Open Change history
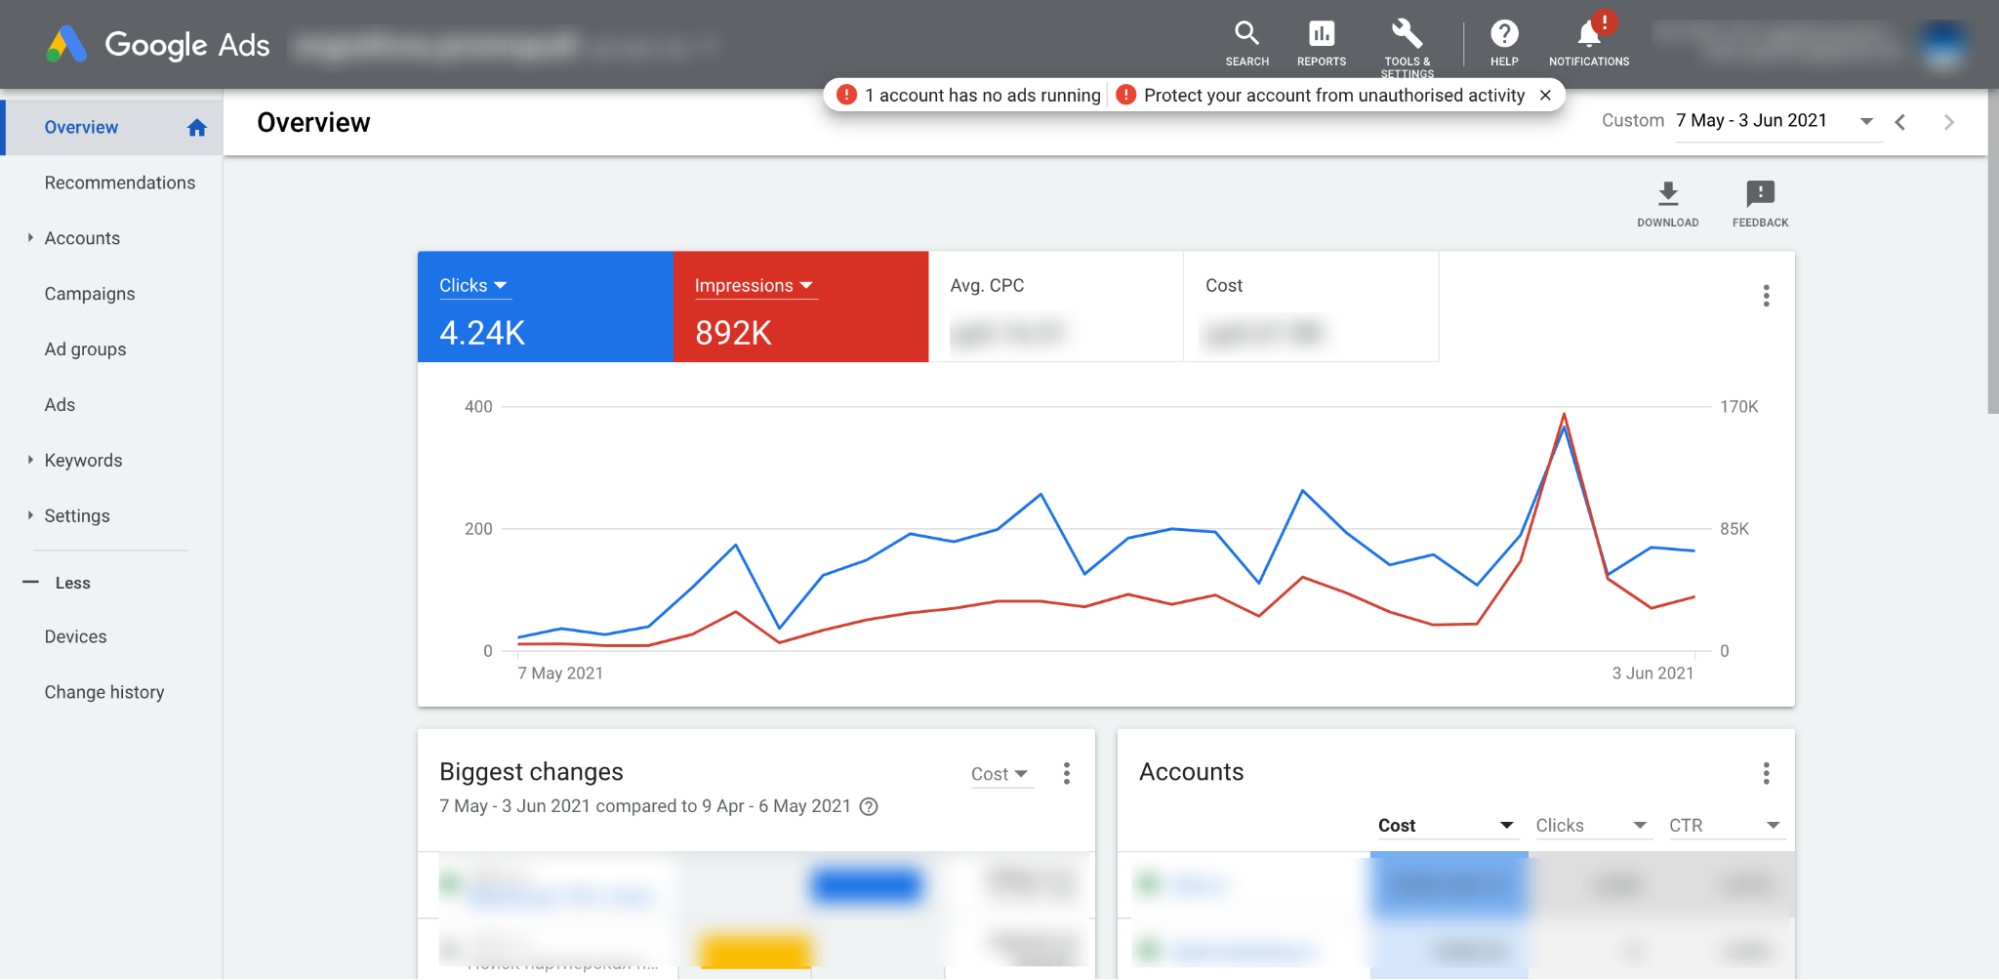Image resolution: width=1999 pixels, height=980 pixels. 104,692
